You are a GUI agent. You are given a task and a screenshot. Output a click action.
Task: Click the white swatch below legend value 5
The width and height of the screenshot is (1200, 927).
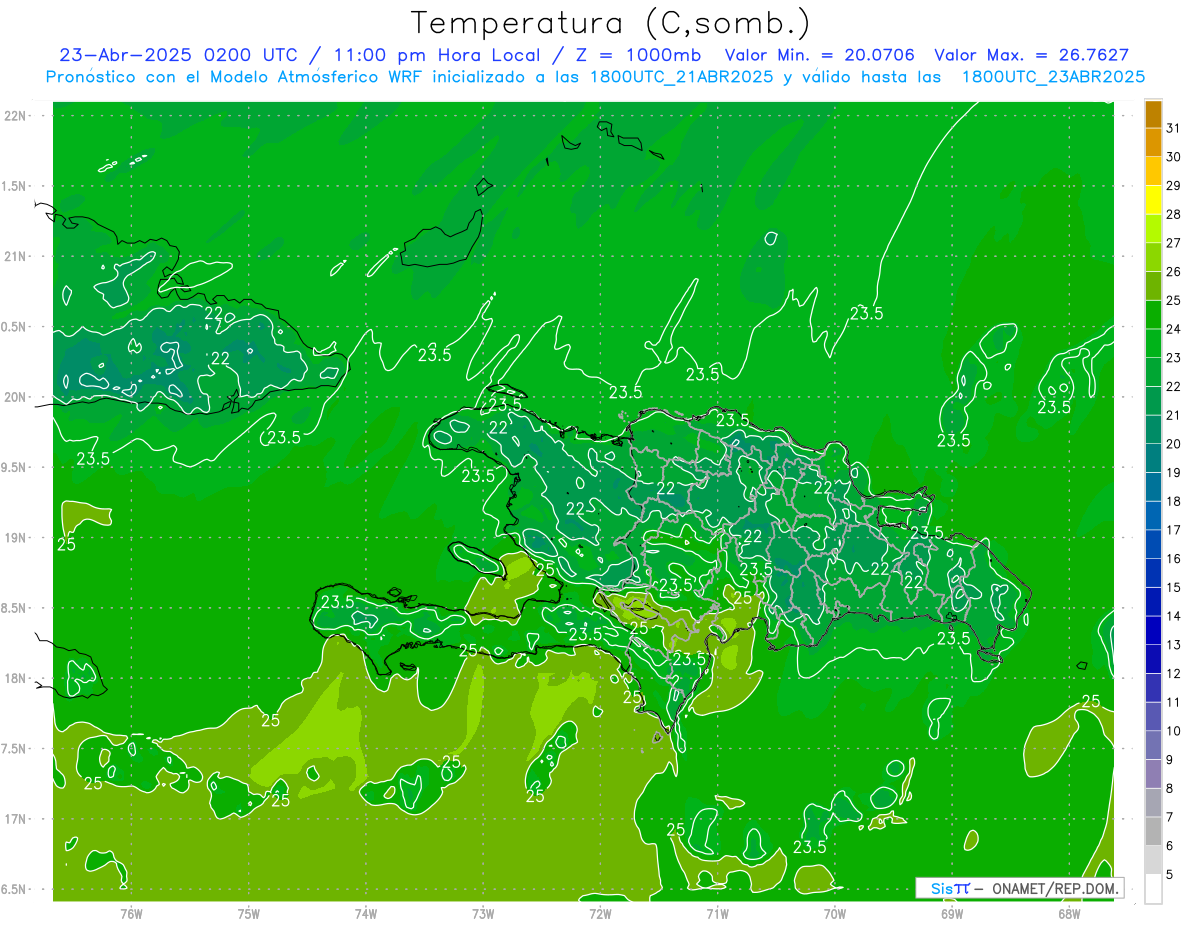click(x=1154, y=889)
